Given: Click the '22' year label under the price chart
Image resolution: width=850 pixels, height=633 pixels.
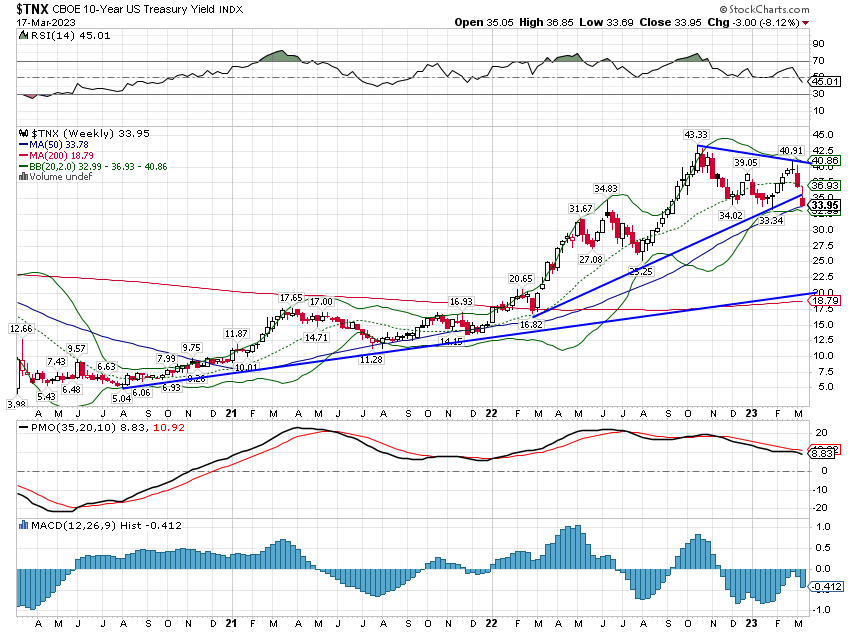Looking at the screenshot, I should click(491, 413).
